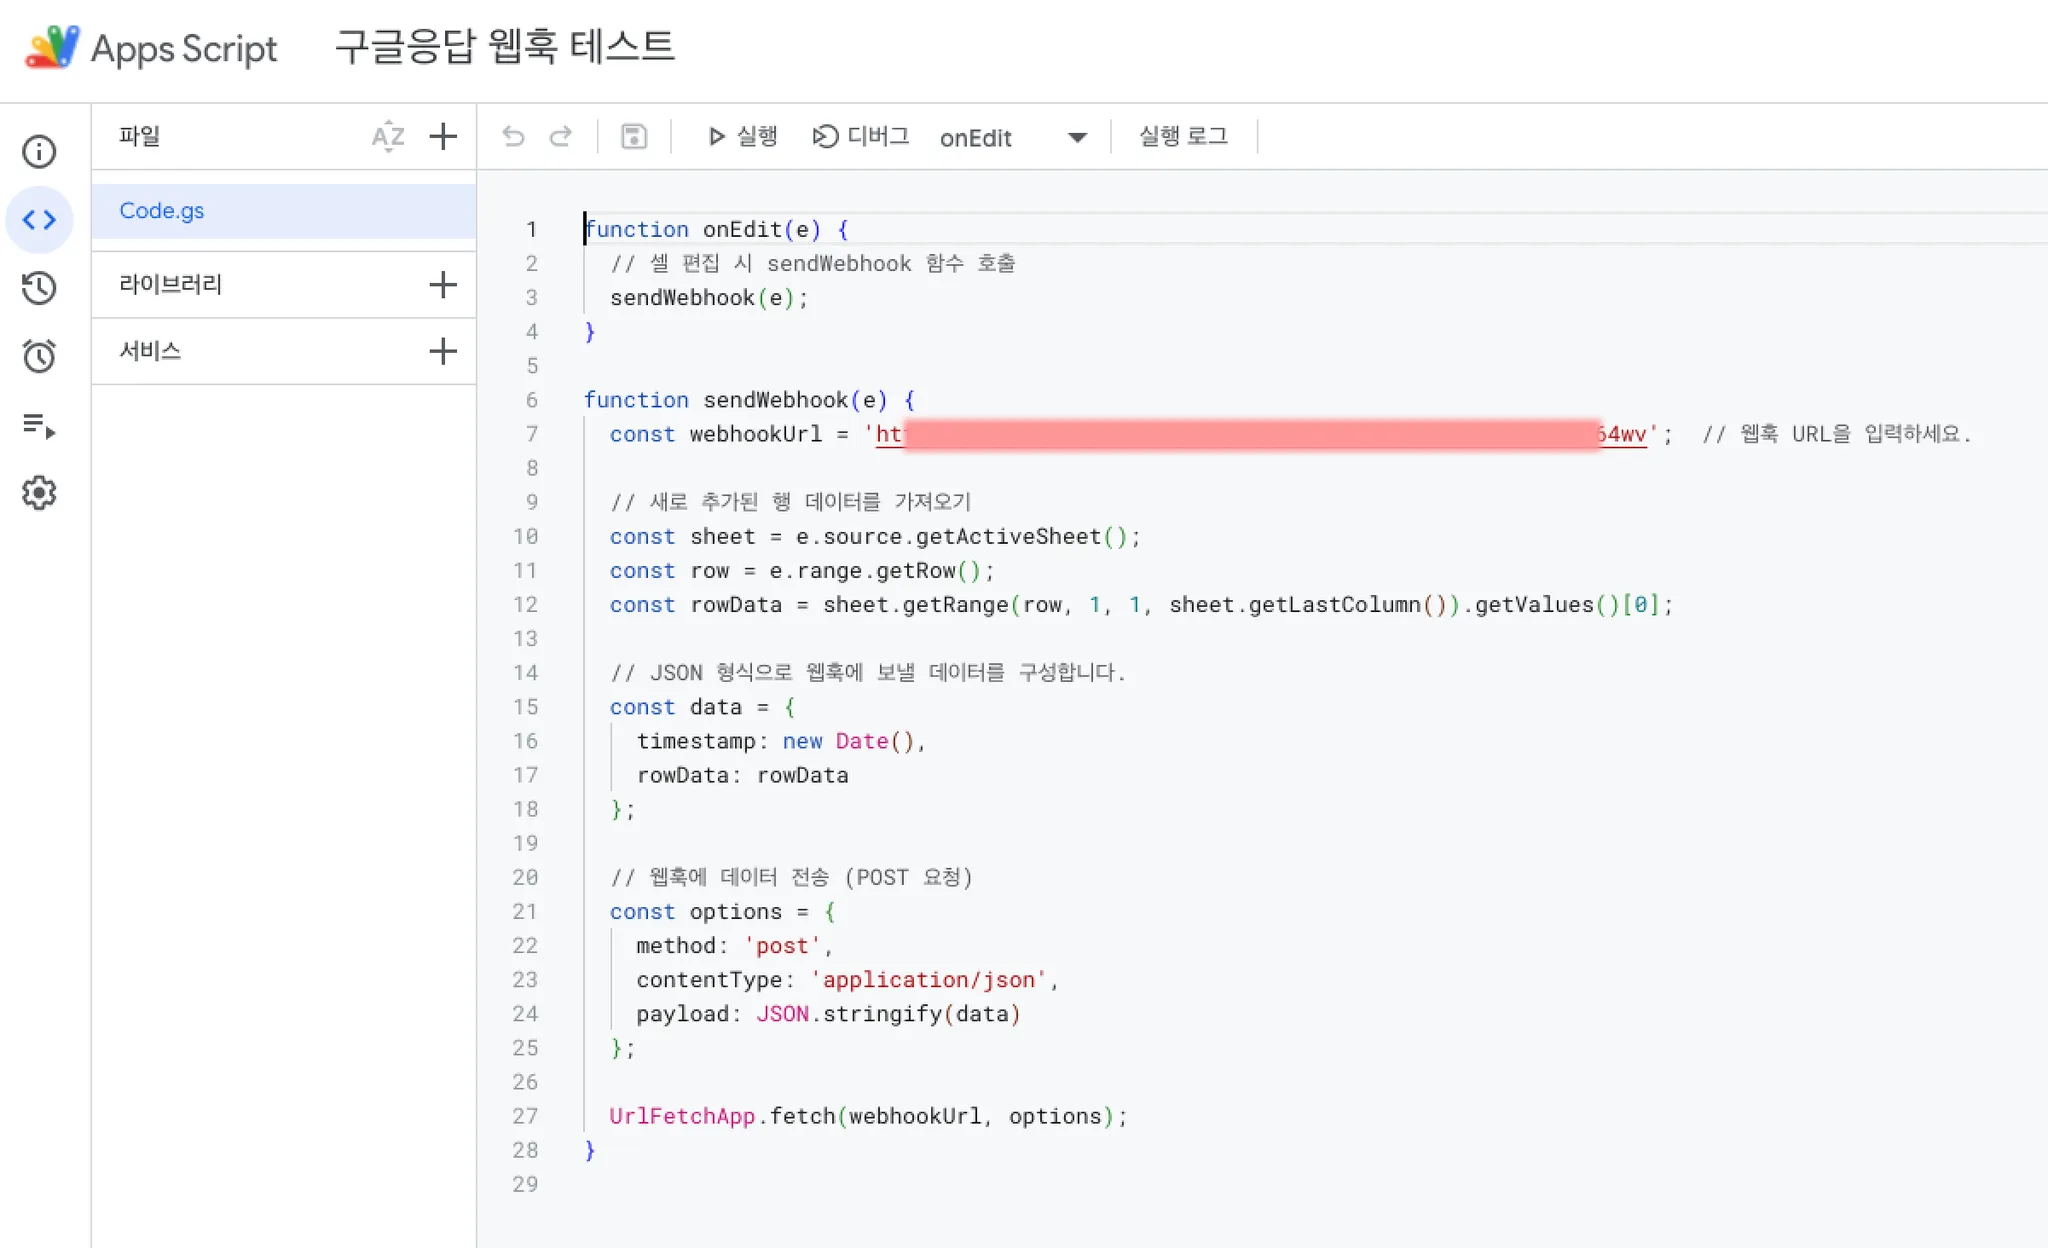
Task: Start debugging with 디버그
Action: pos(861,136)
